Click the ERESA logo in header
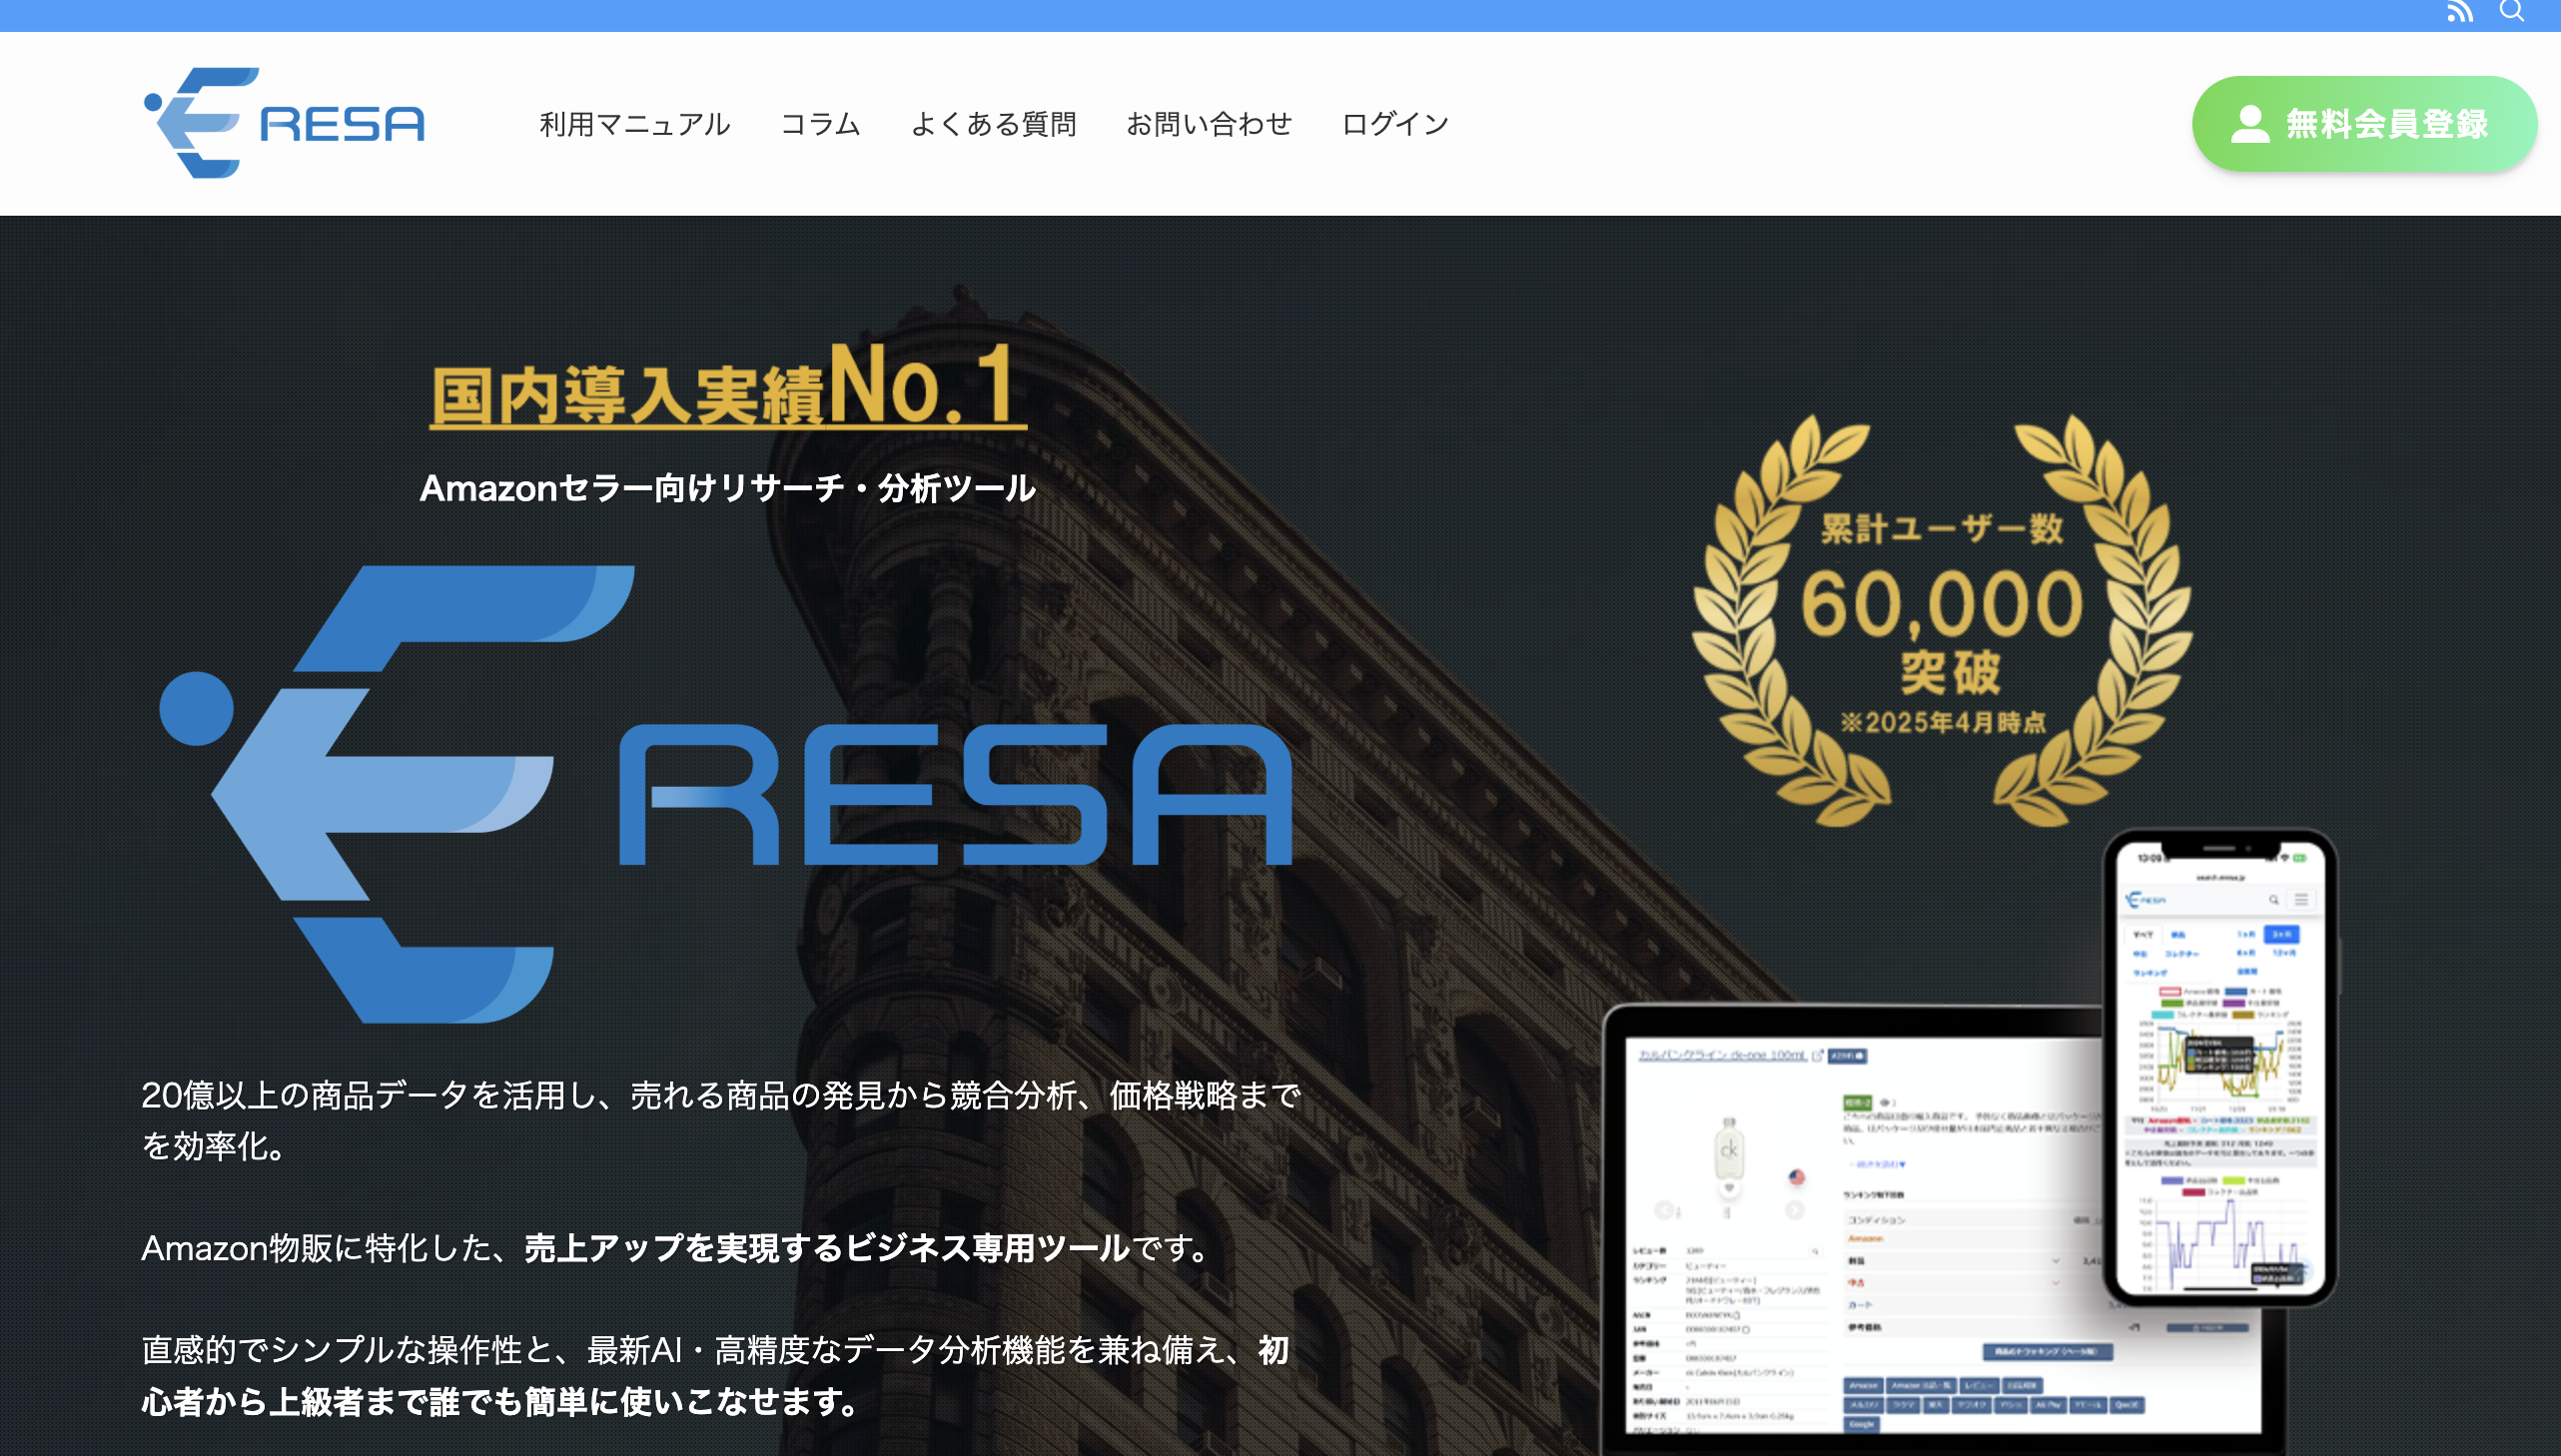The height and width of the screenshot is (1456, 2561). coord(285,123)
